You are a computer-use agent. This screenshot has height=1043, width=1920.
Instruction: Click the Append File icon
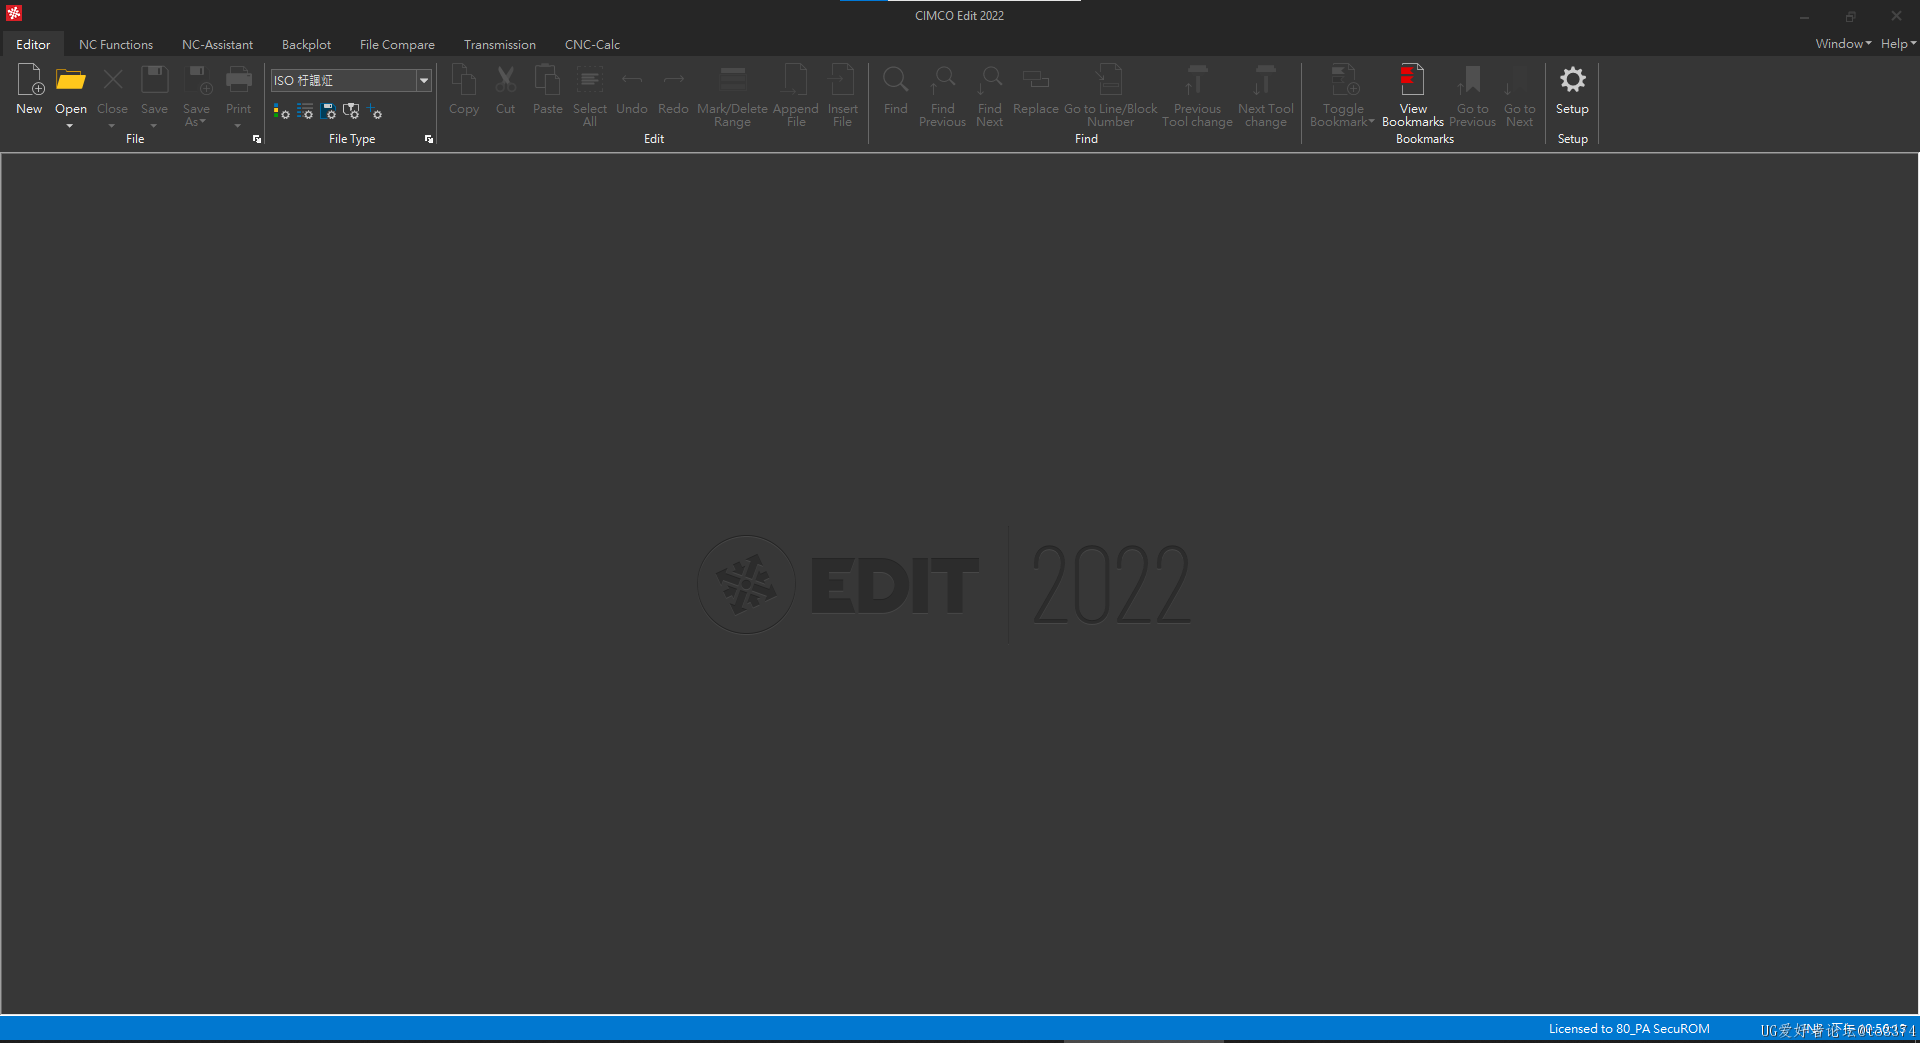(x=796, y=80)
